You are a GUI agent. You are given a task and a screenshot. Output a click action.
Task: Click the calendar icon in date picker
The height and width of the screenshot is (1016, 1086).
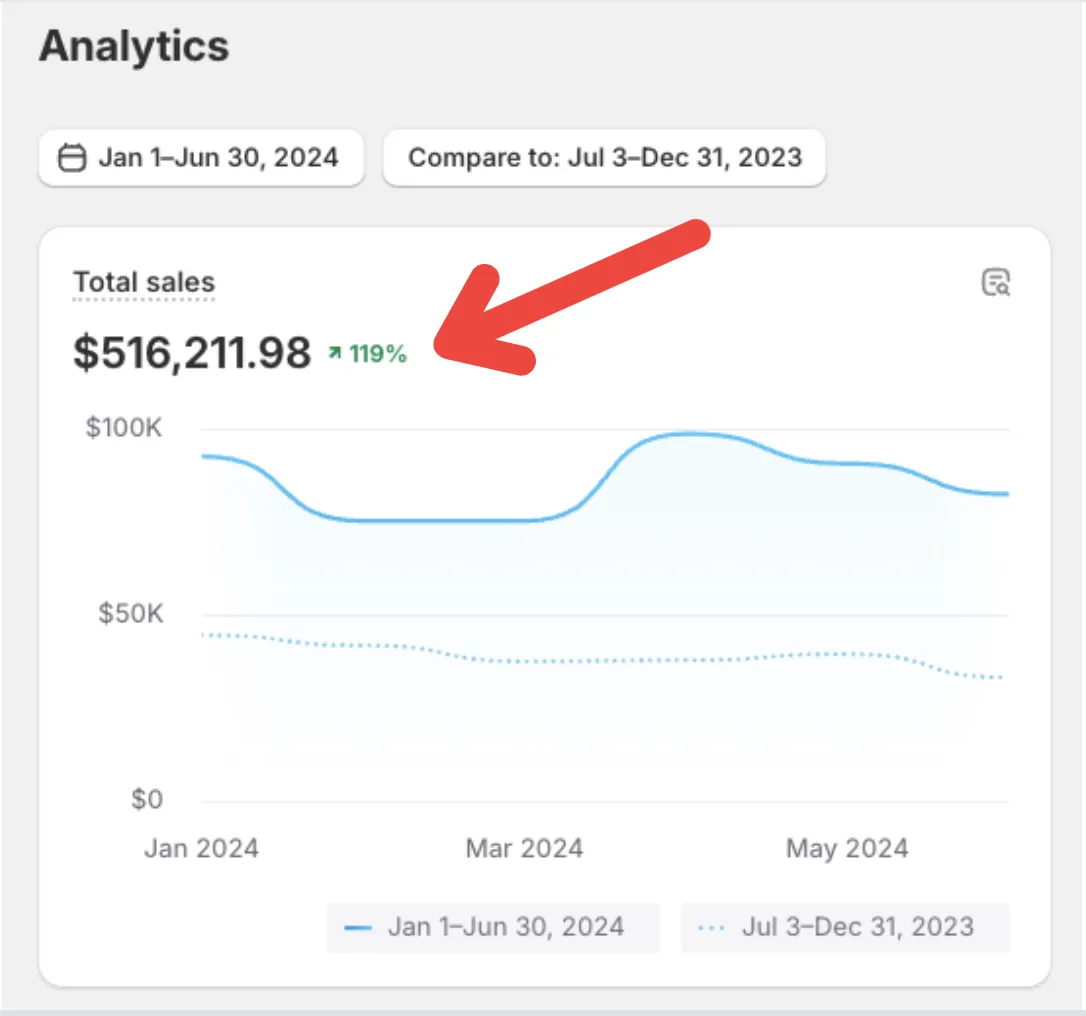pyautogui.click(x=72, y=157)
